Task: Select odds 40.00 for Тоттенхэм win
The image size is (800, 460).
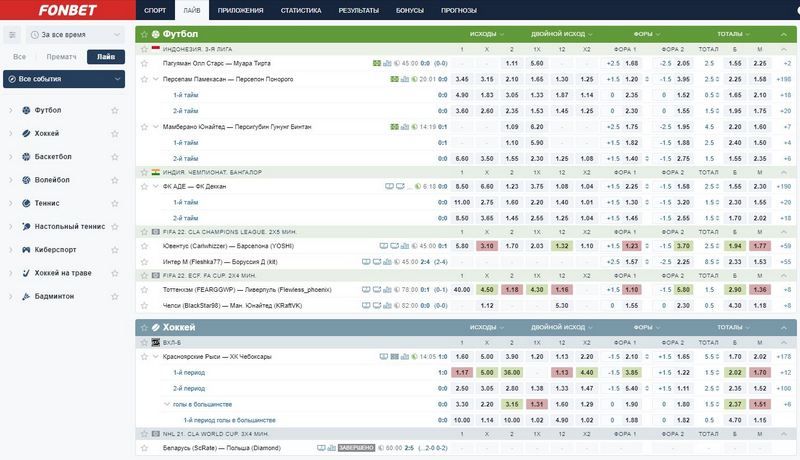Action: pyautogui.click(x=462, y=290)
